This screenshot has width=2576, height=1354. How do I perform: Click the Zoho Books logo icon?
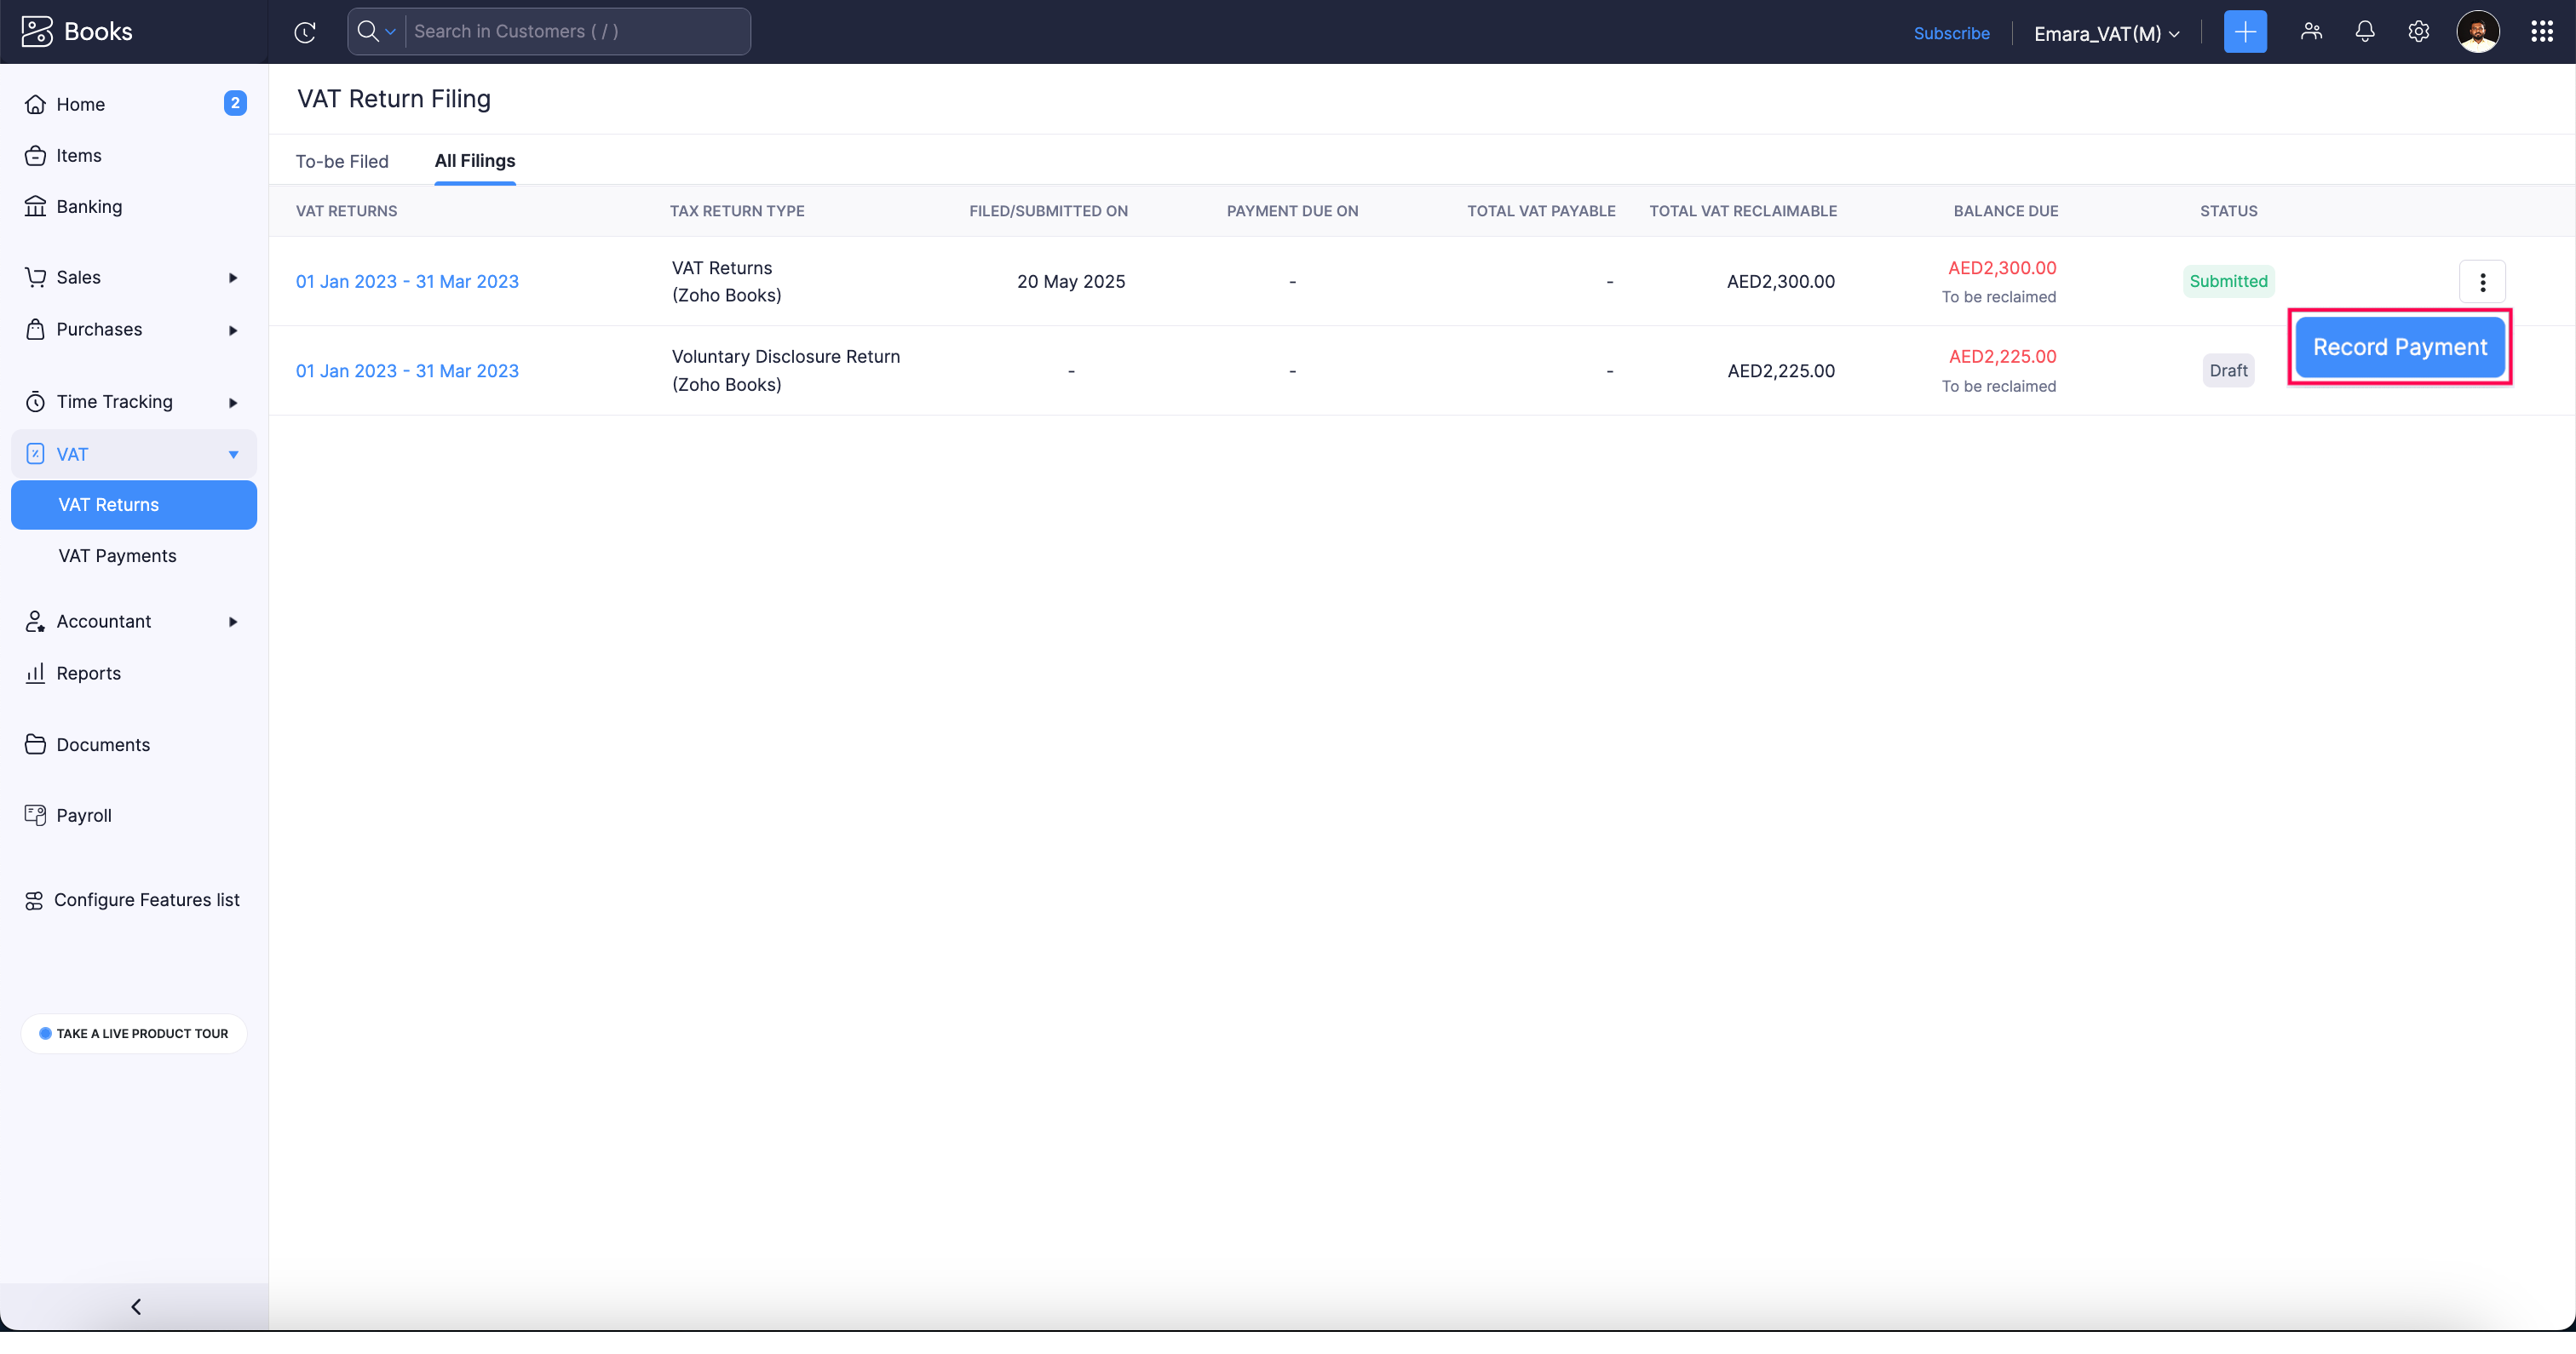(37, 31)
